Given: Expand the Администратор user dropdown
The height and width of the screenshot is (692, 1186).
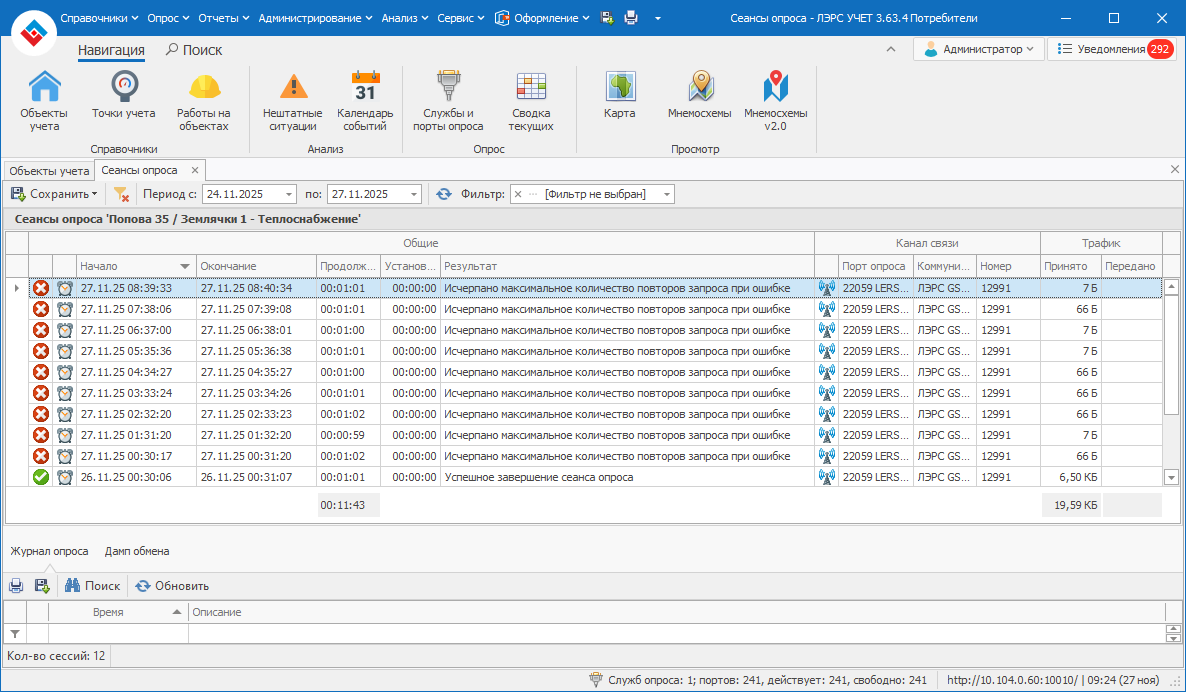Looking at the screenshot, I should point(1029,49).
